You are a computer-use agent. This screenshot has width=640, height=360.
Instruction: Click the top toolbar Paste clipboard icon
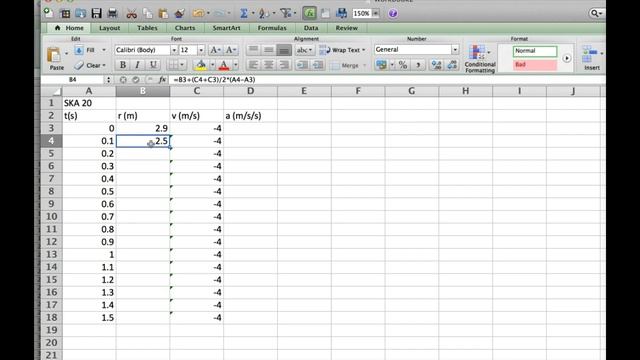[163, 13]
